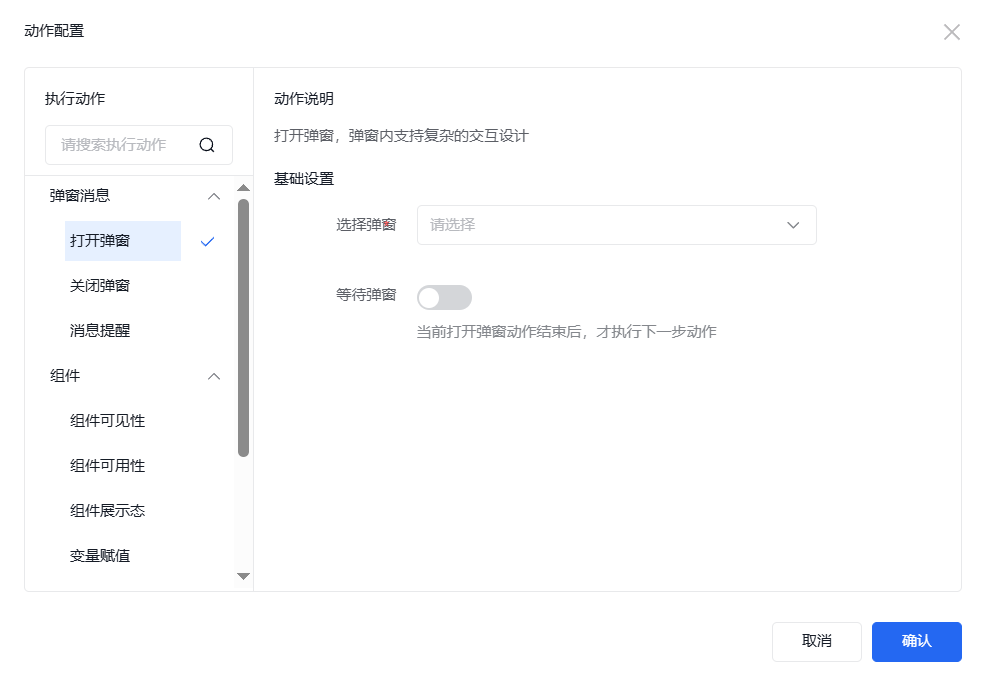Close the 动作配置 dialog
Screen dimensions: 984x685
(951, 32)
